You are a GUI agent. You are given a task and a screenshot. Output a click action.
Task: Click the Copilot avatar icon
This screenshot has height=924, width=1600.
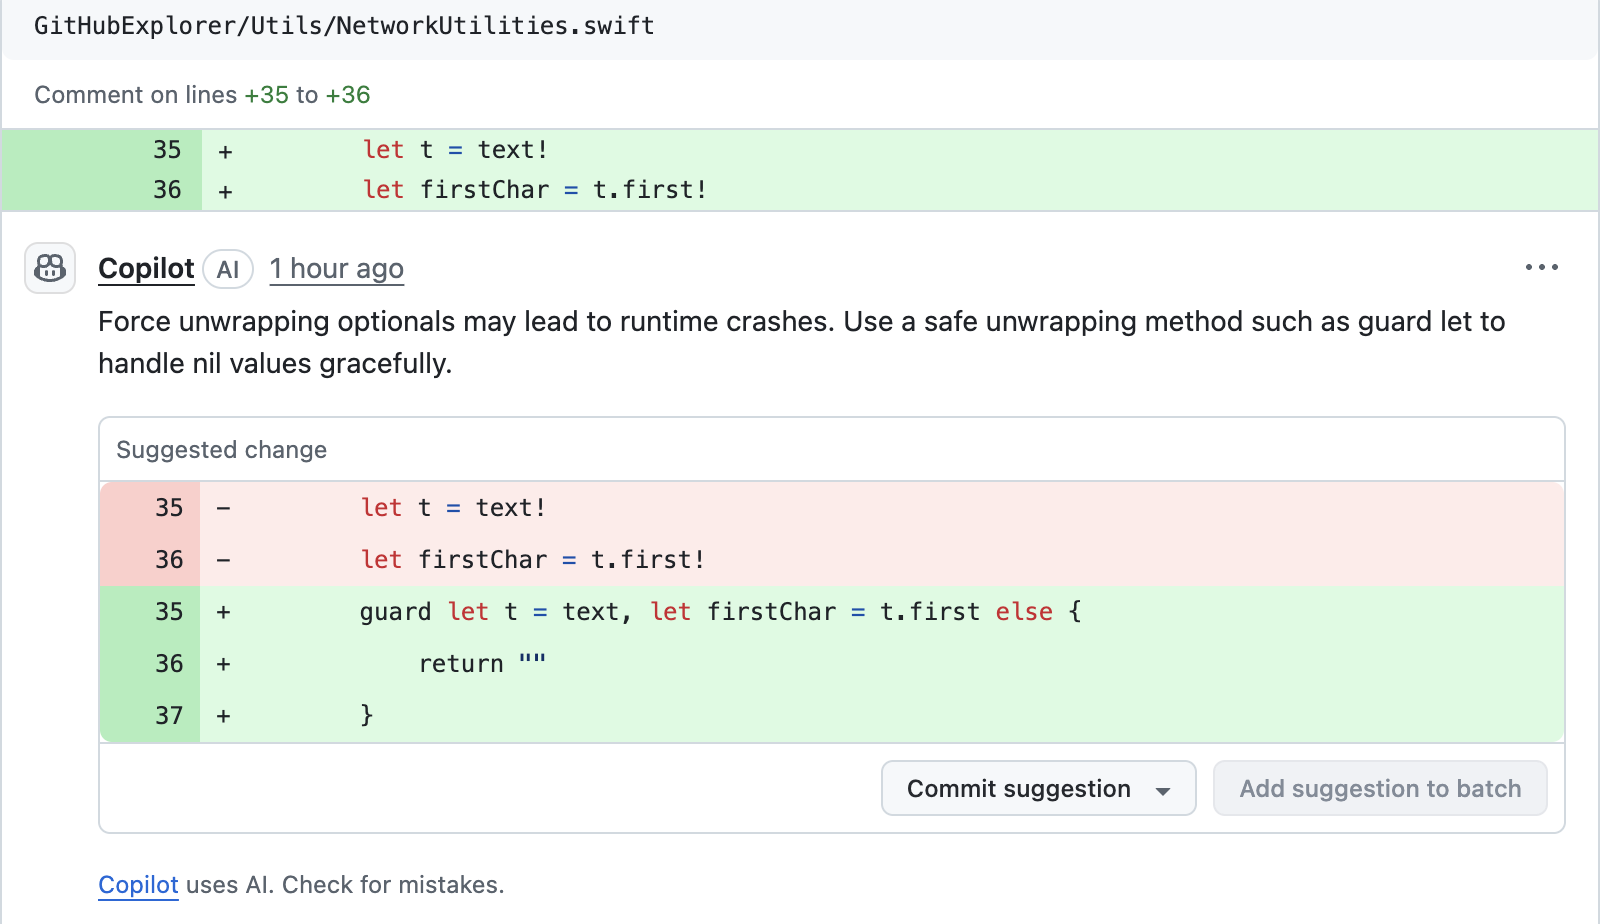coord(50,268)
